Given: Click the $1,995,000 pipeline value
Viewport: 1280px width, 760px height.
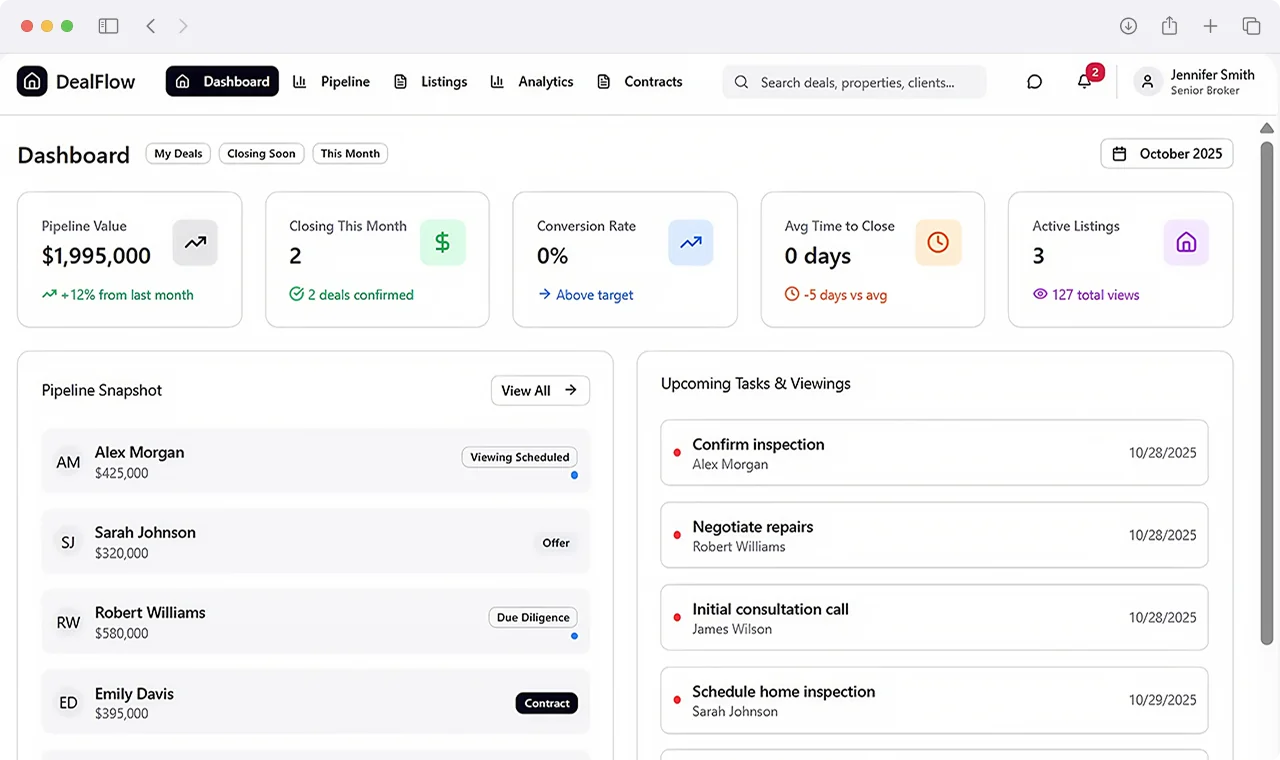Looking at the screenshot, I should 96,256.
